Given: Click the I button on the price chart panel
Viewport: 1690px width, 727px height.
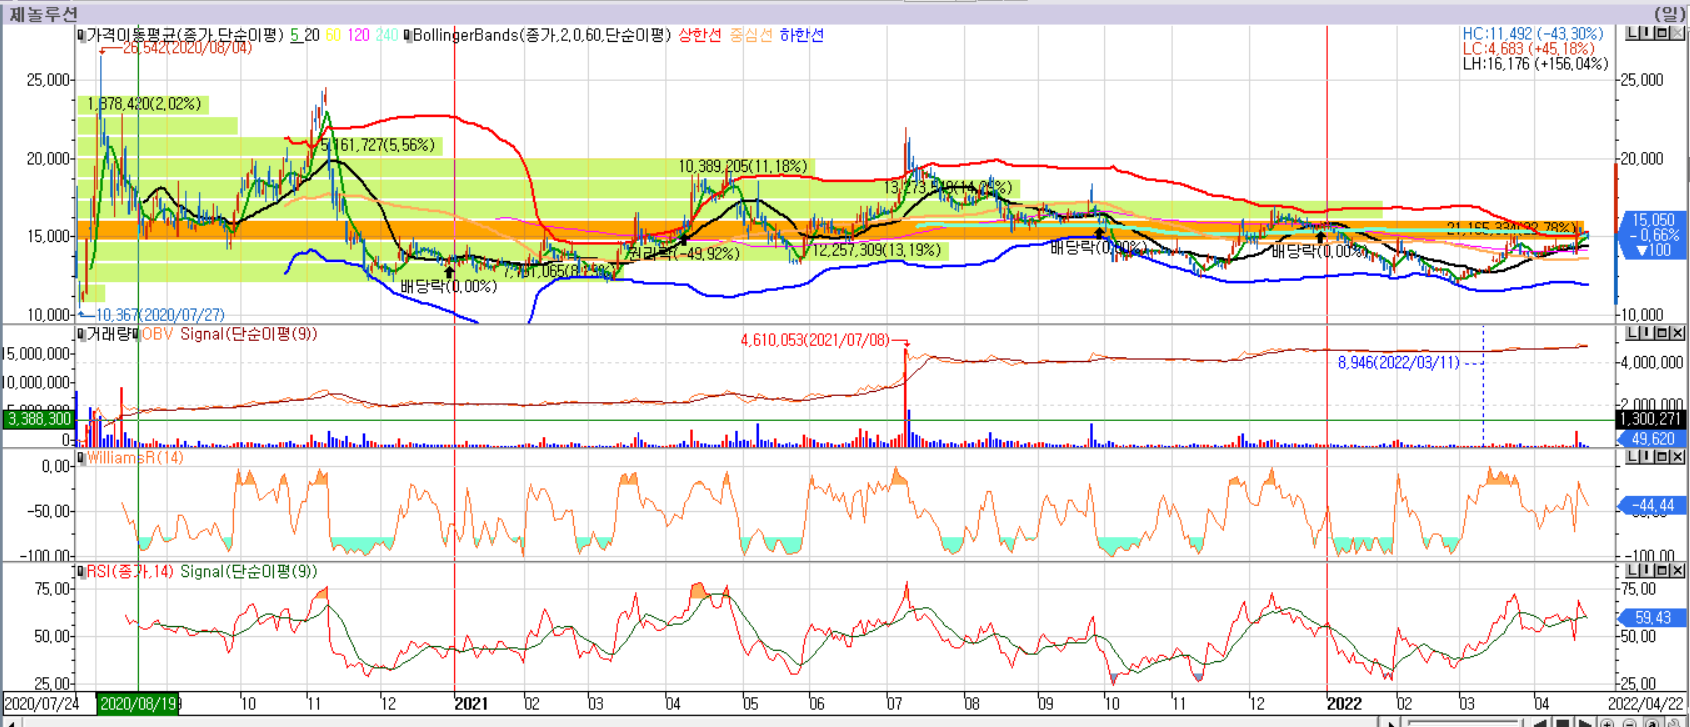Looking at the screenshot, I should [x=1647, y=33].
